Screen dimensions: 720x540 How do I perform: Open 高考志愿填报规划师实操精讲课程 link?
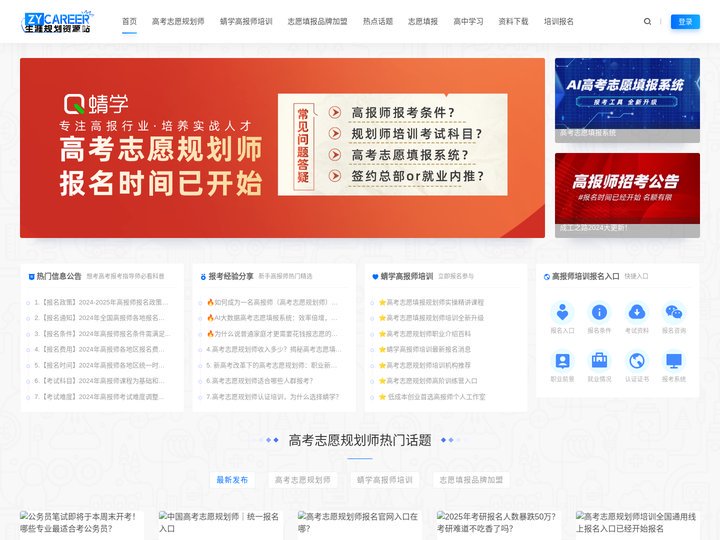431,303
